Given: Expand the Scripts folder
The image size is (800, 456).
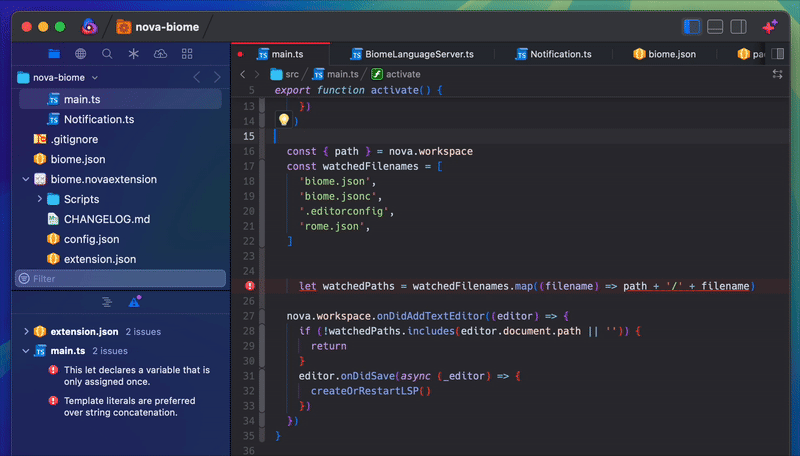Looking at the screenshot, I should click(39, 199).
